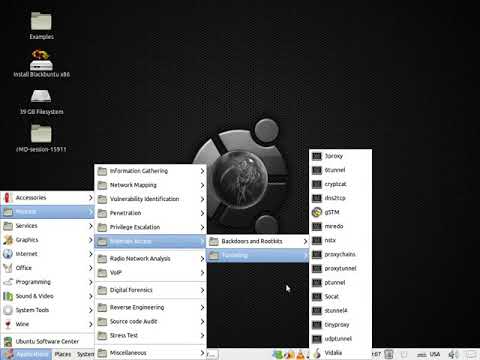Open the System panel menu
This screenshot has width=480, height=360.
(x=85, y=354)
